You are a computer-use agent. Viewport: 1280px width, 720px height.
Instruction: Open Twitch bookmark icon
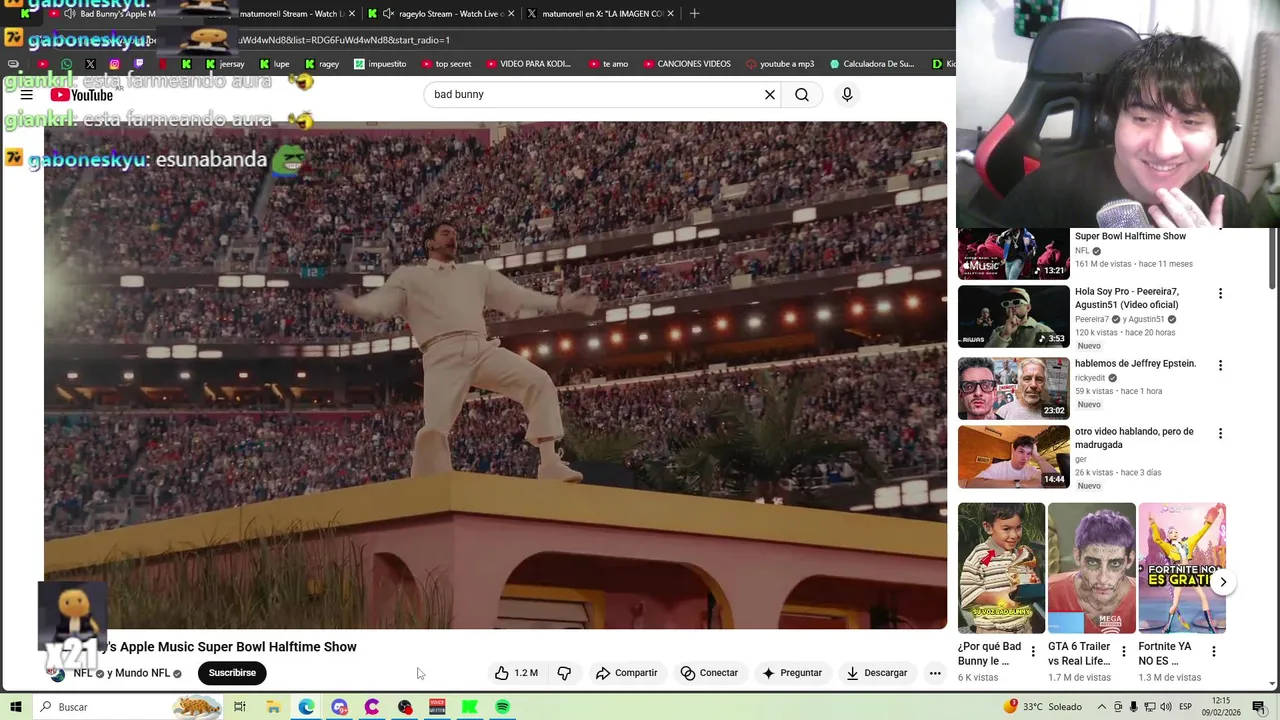(x=138, y=64)
